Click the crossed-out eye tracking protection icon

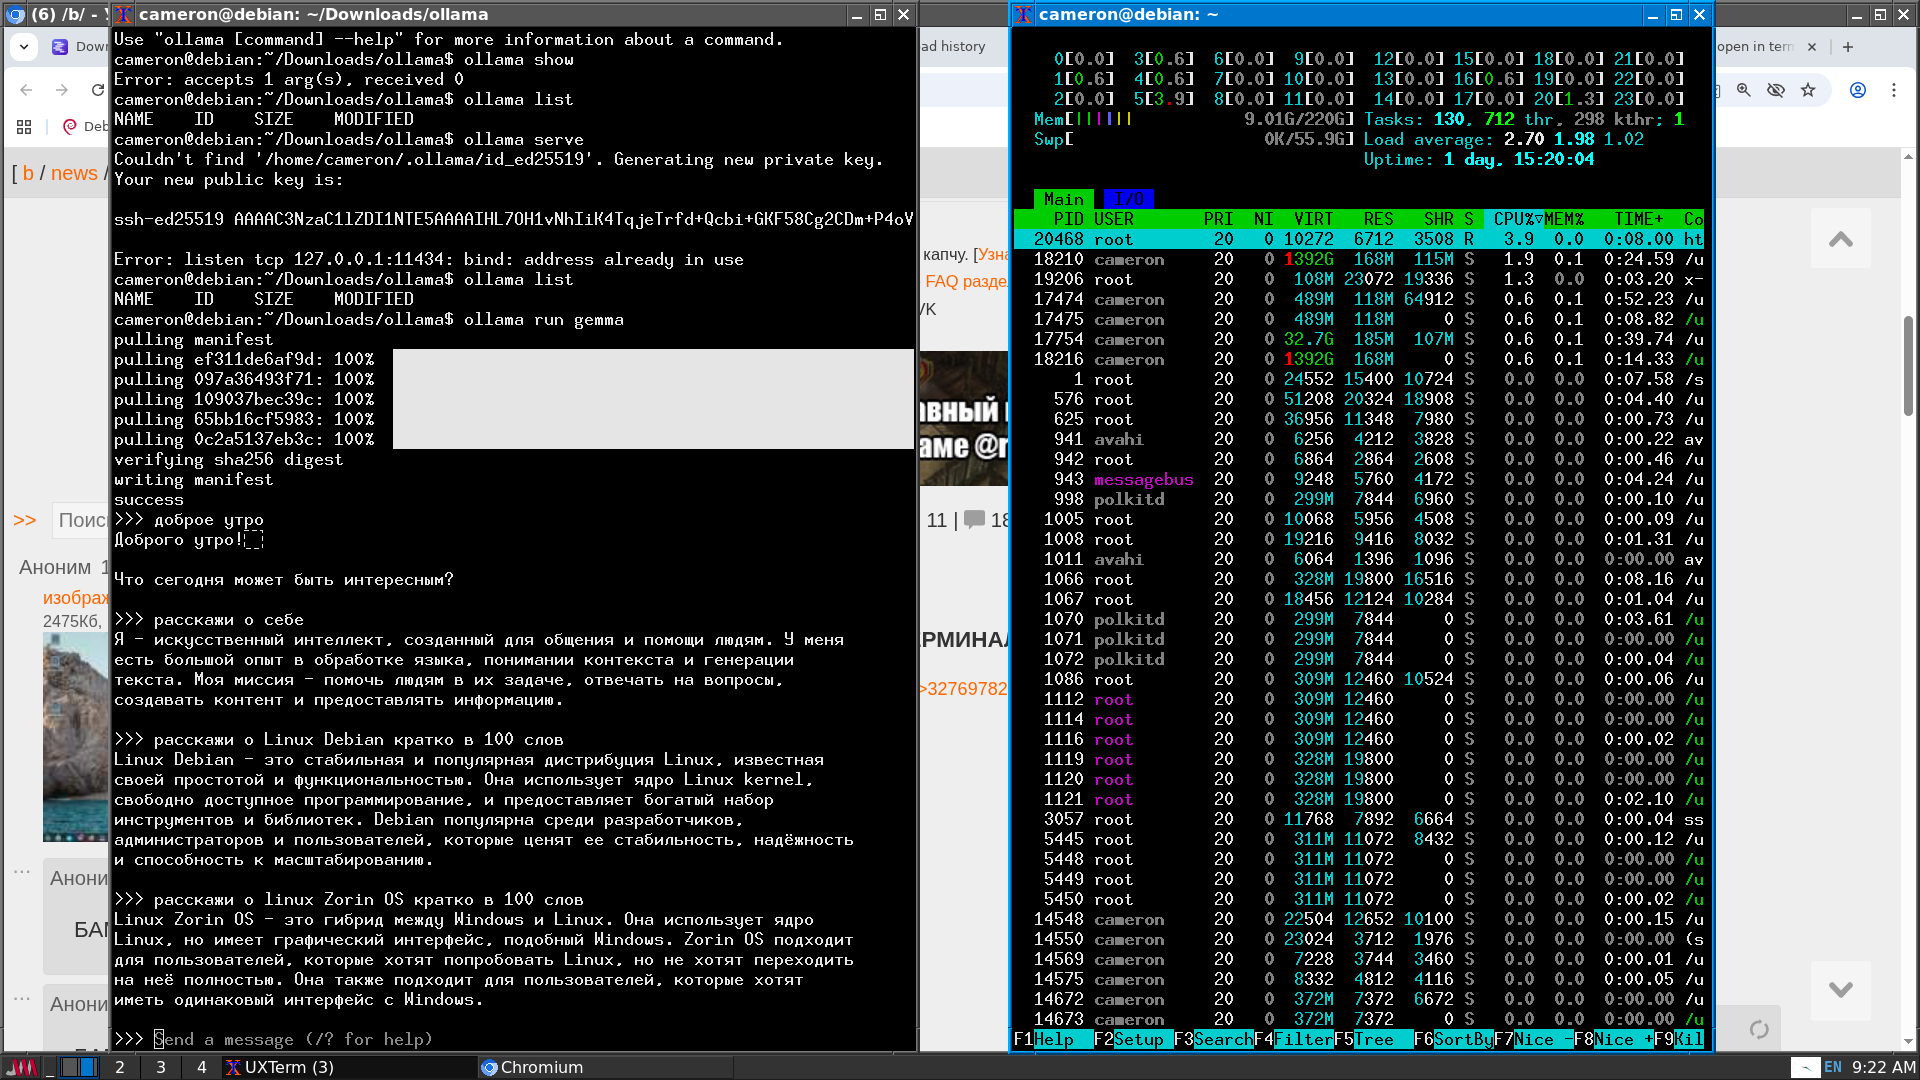pos(1776,90)
